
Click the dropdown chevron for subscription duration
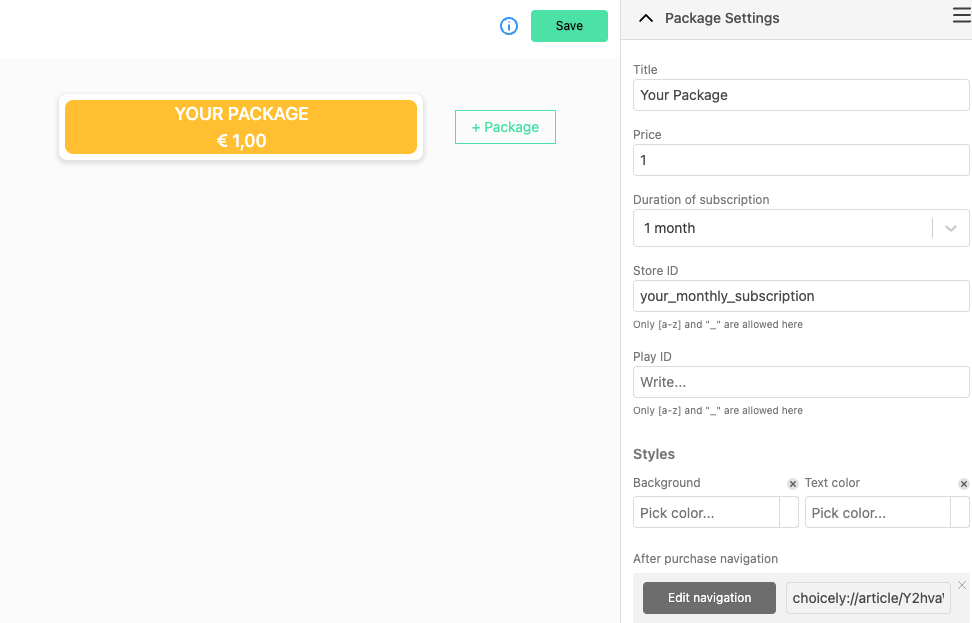pyautogui.click(x=950, y=228)
